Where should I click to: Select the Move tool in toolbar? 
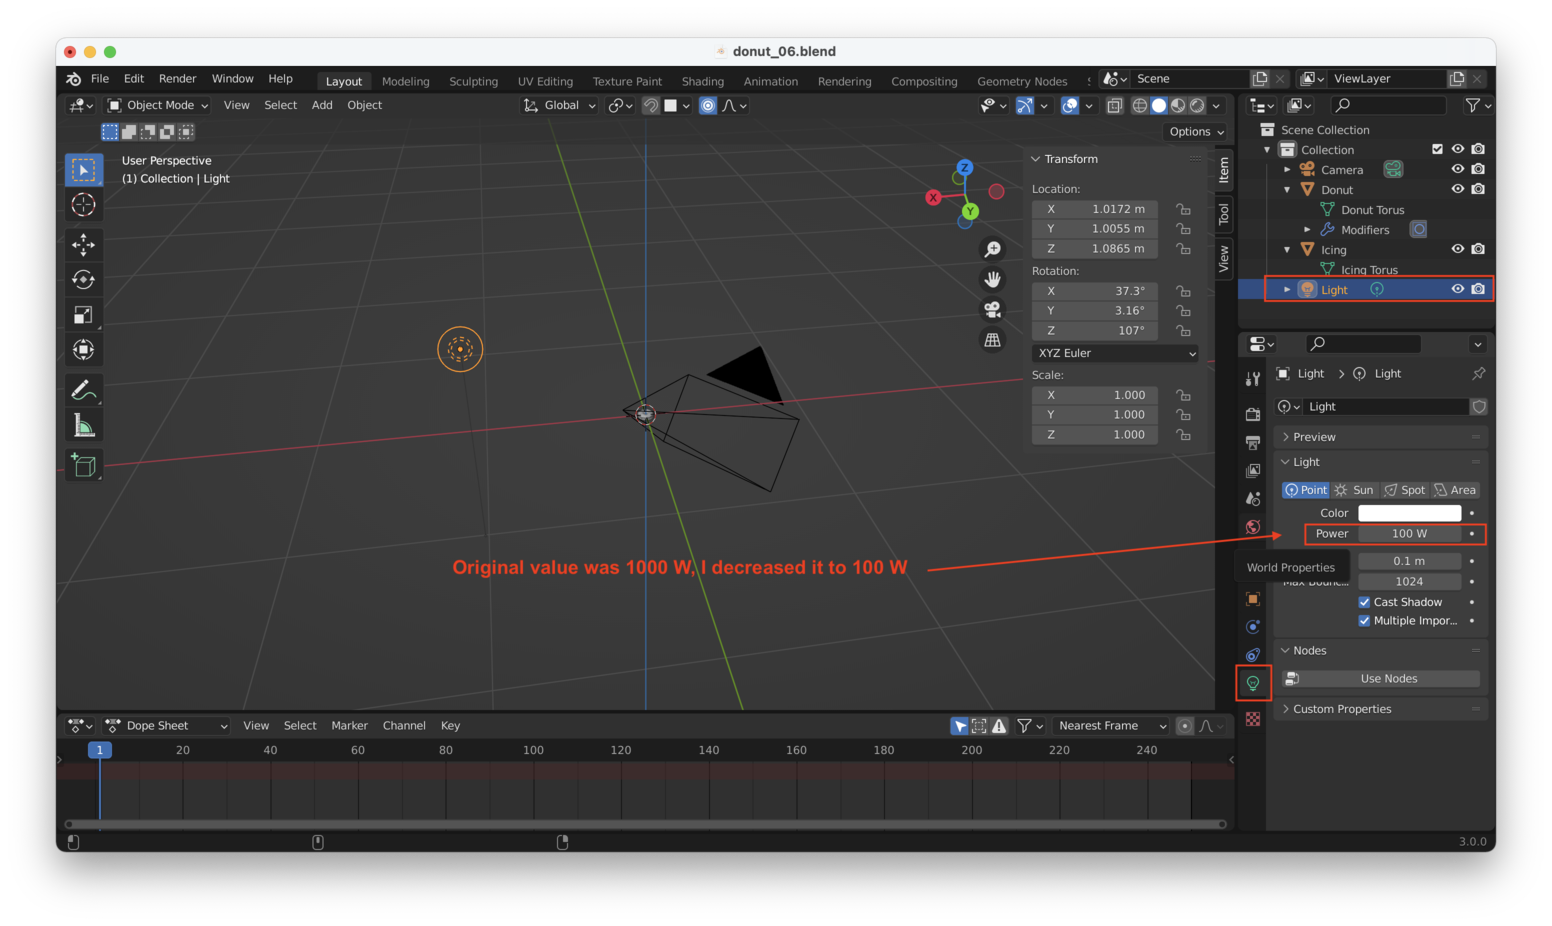point(84,244)
